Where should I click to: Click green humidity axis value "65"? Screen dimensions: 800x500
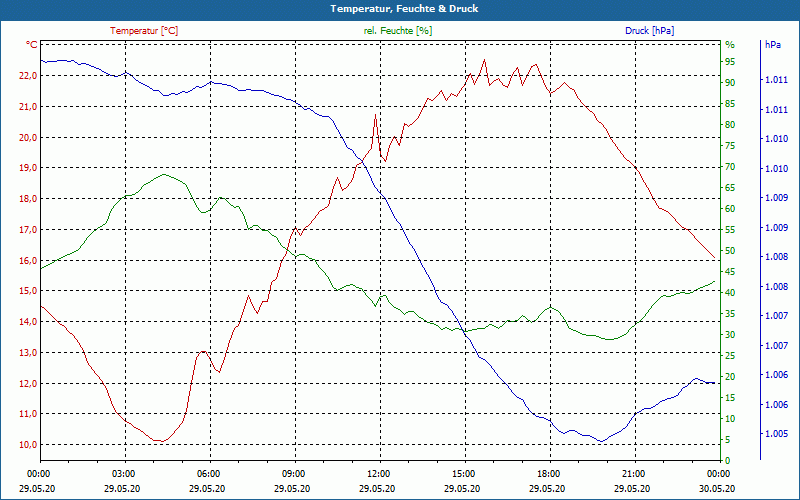pos(730,188)
